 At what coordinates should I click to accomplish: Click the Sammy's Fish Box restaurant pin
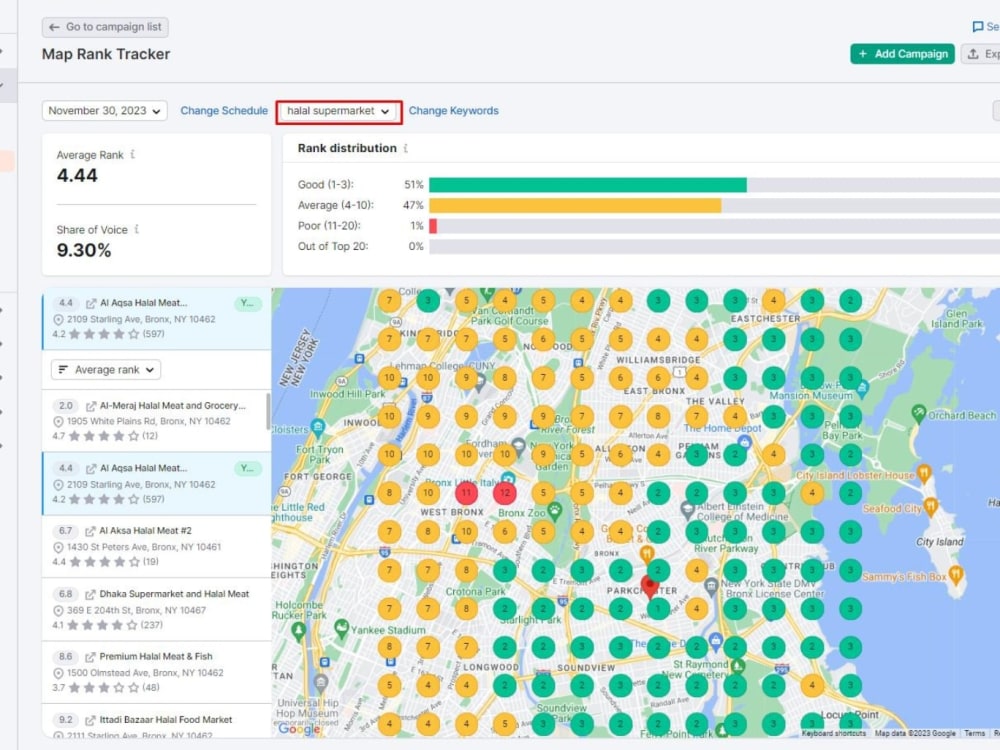(955, 575)
